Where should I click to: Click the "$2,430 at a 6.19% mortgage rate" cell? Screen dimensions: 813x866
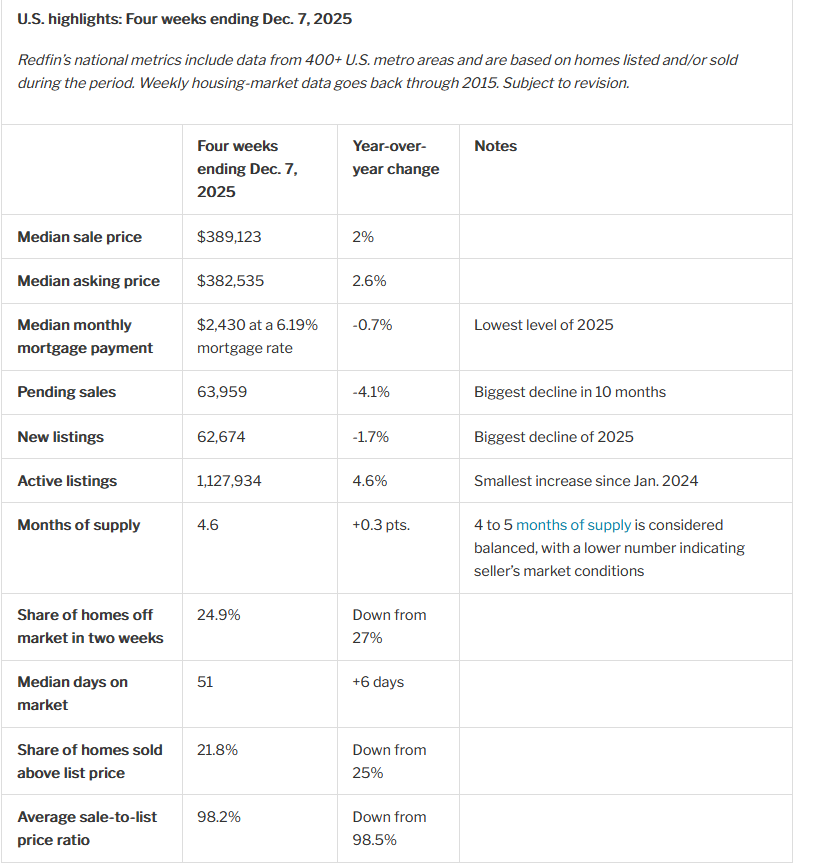tap(257, 336)
